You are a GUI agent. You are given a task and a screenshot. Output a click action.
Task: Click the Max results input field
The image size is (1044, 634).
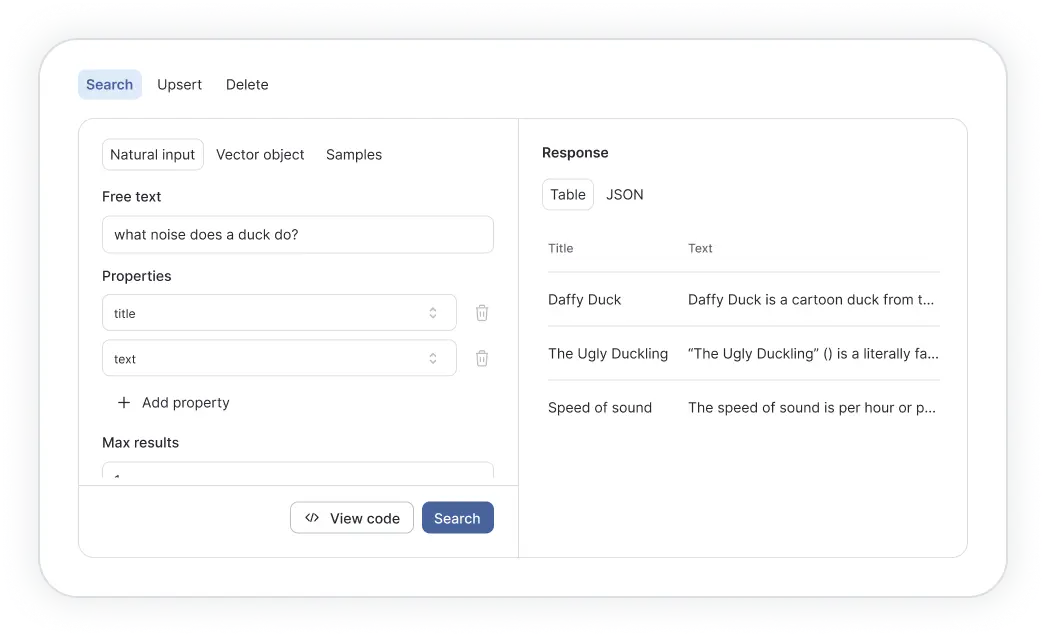tap(297, 473)
